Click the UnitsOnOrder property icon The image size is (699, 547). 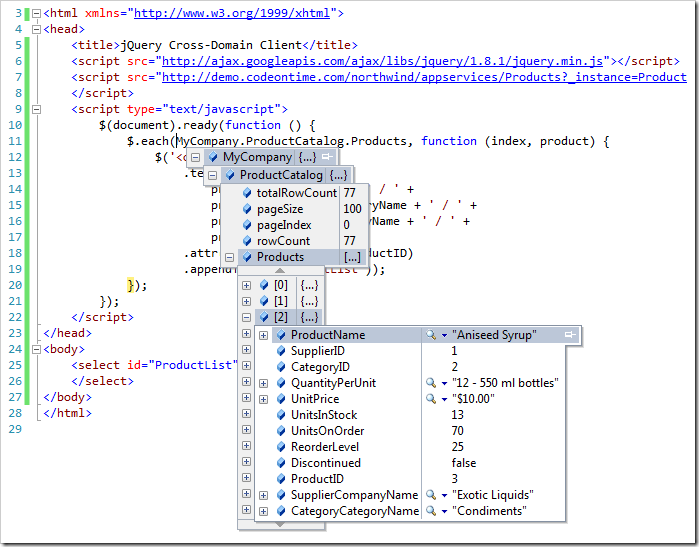click(281, 432)
